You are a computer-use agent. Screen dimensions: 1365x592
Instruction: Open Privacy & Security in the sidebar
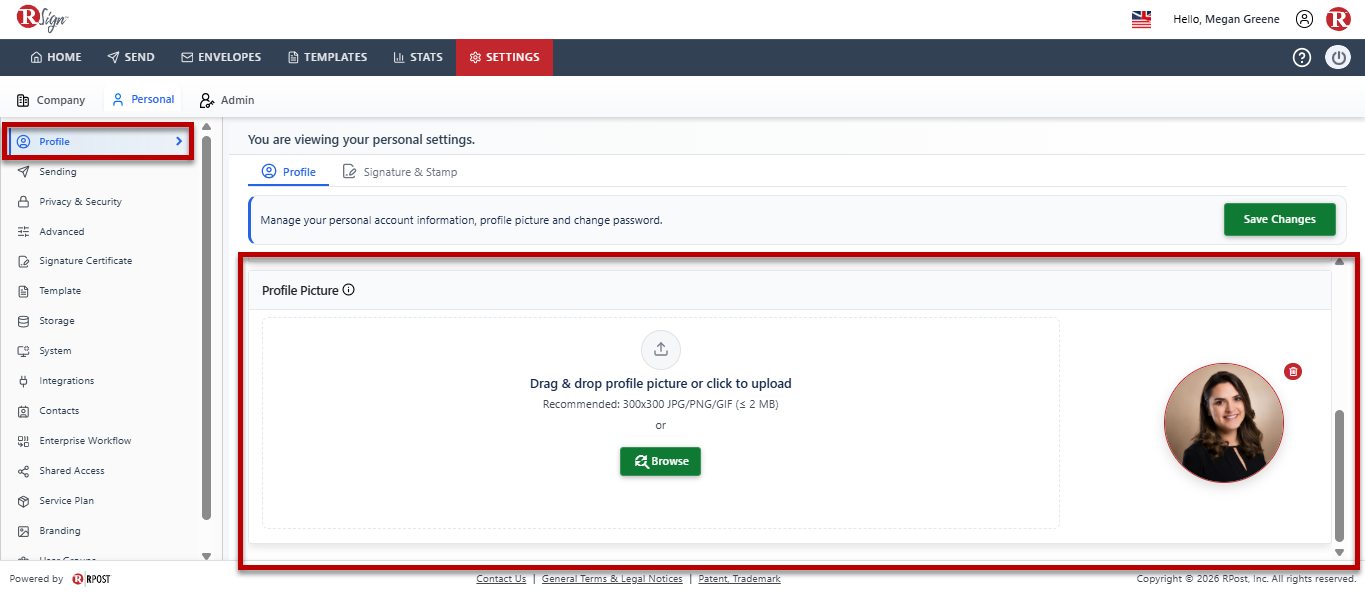click(x=81, y=202)
